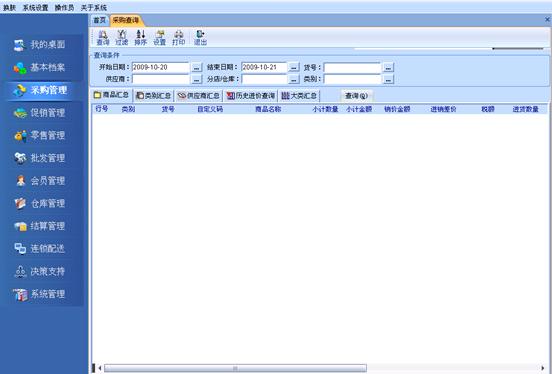This screenshot has height=374, width=552.
Task: Click the 查询 toolbar icon
Action: [103, 38]
